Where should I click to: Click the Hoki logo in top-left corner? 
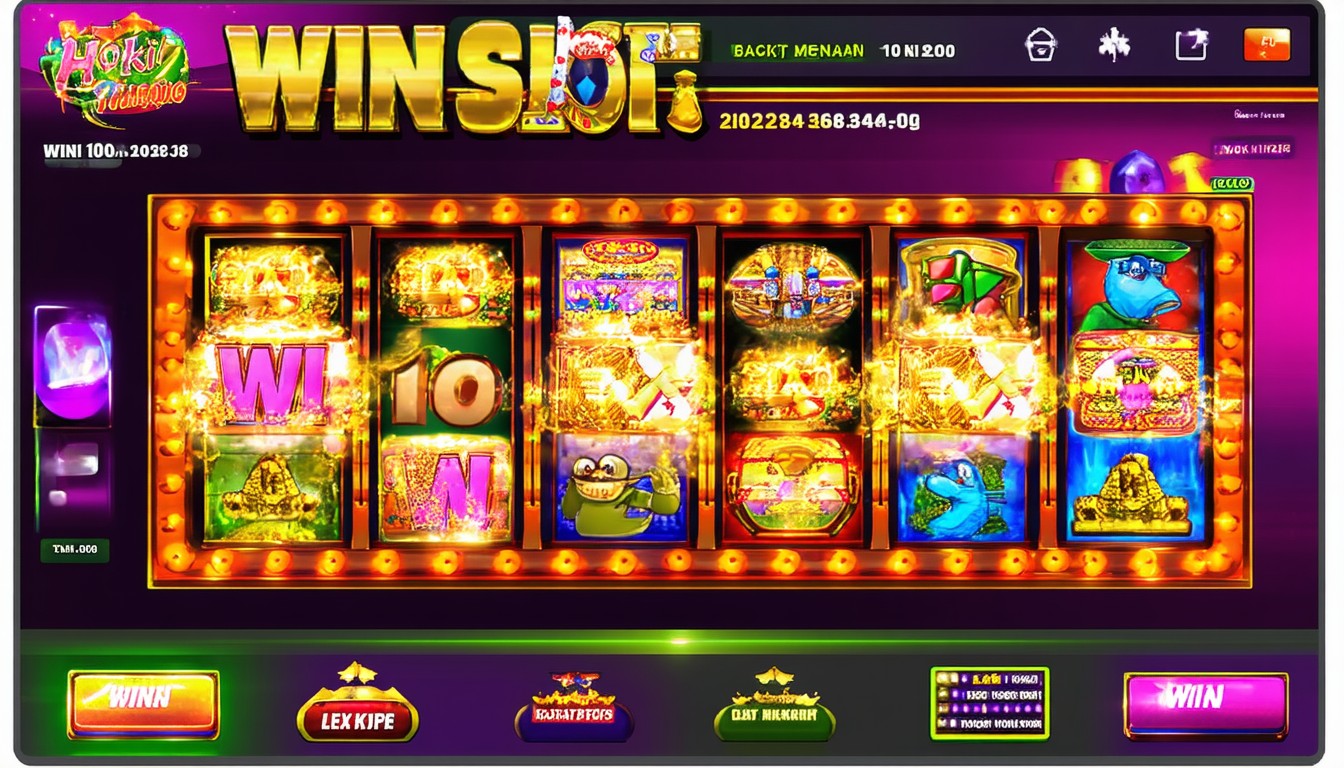(115, 68)
